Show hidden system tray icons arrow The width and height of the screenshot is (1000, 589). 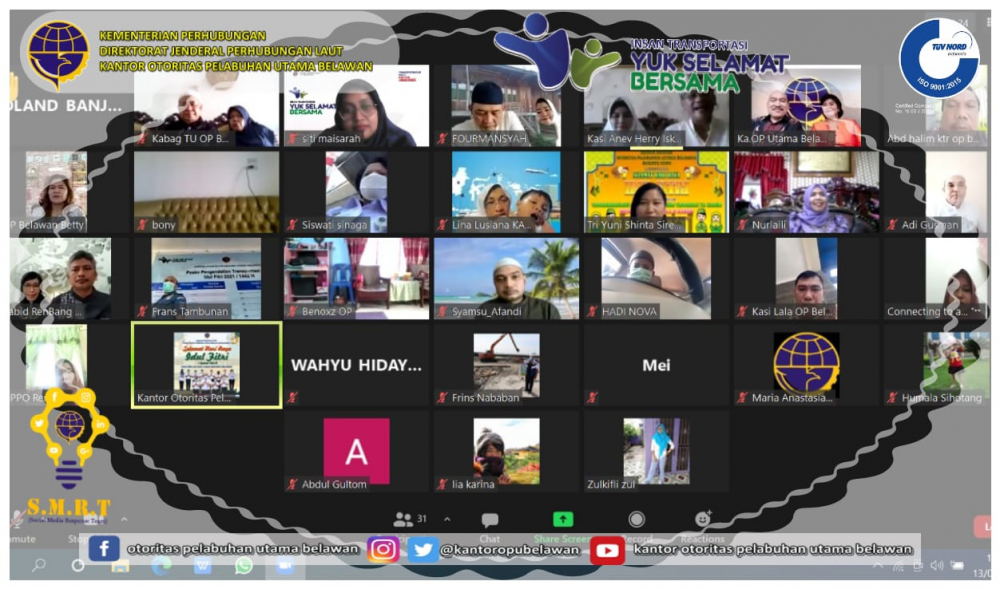point(879,565)
